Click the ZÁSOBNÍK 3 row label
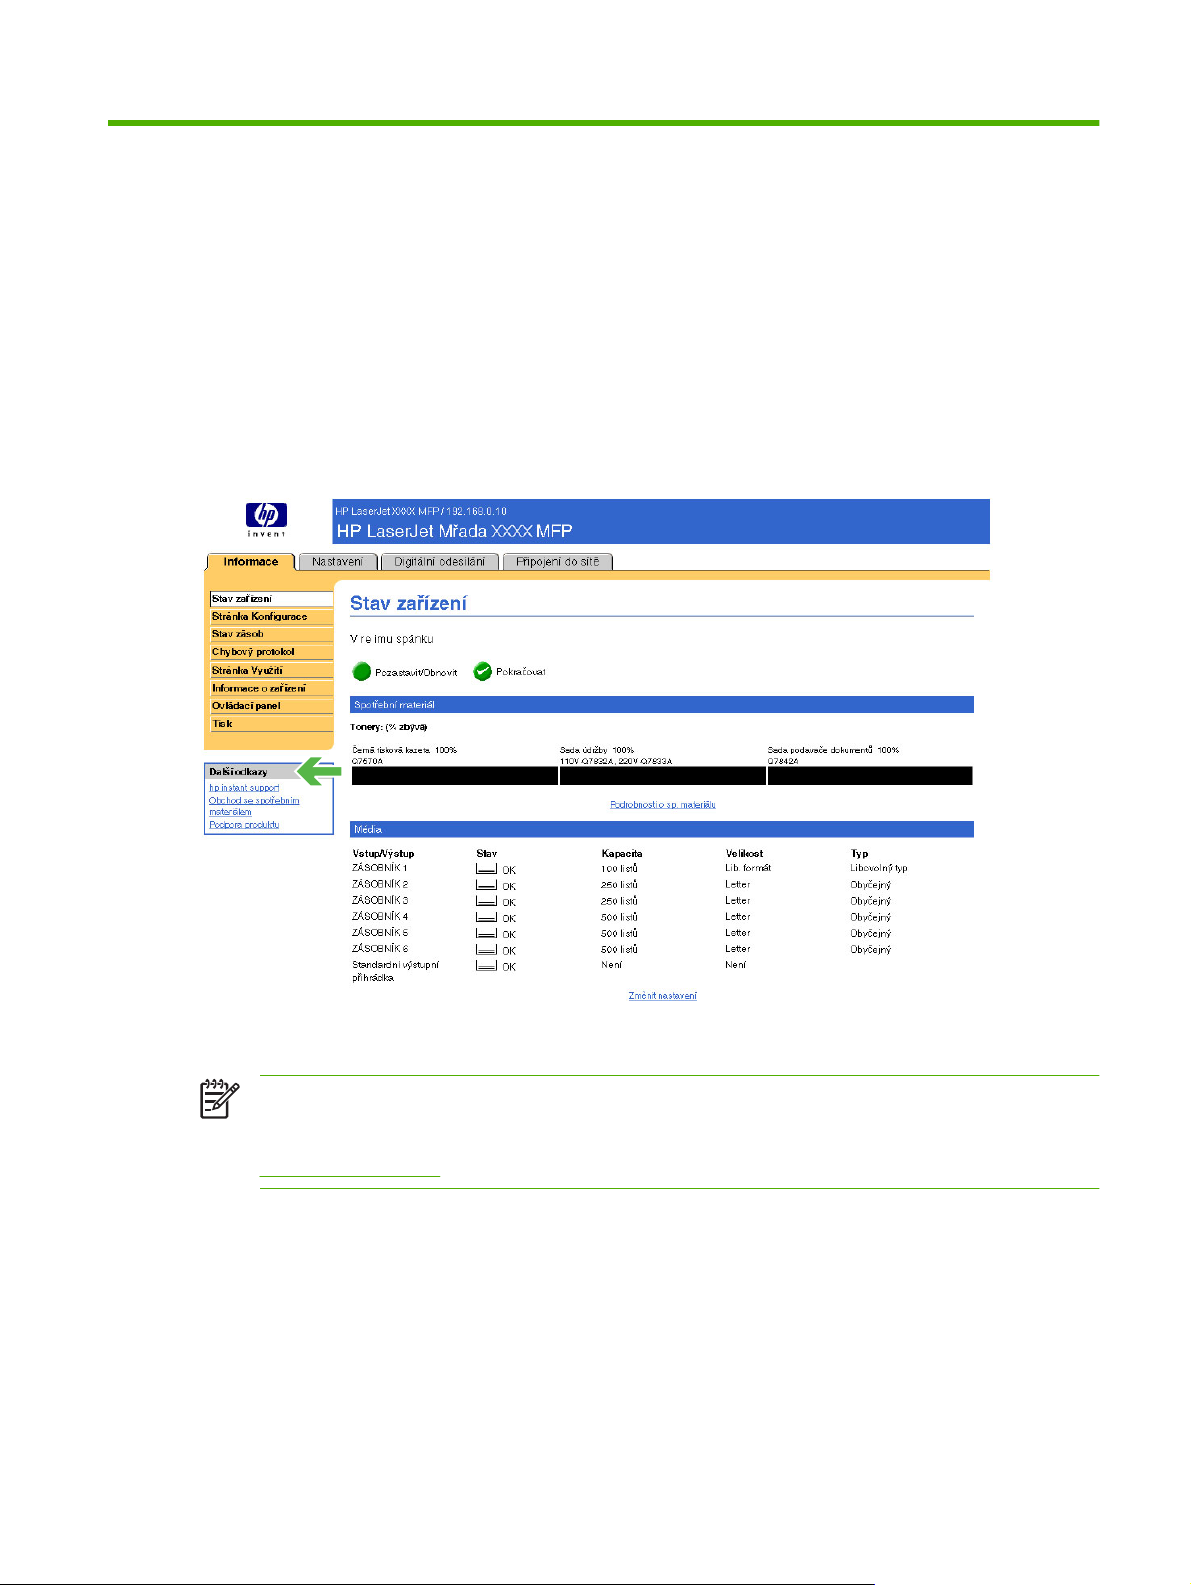 coord(380,900)
